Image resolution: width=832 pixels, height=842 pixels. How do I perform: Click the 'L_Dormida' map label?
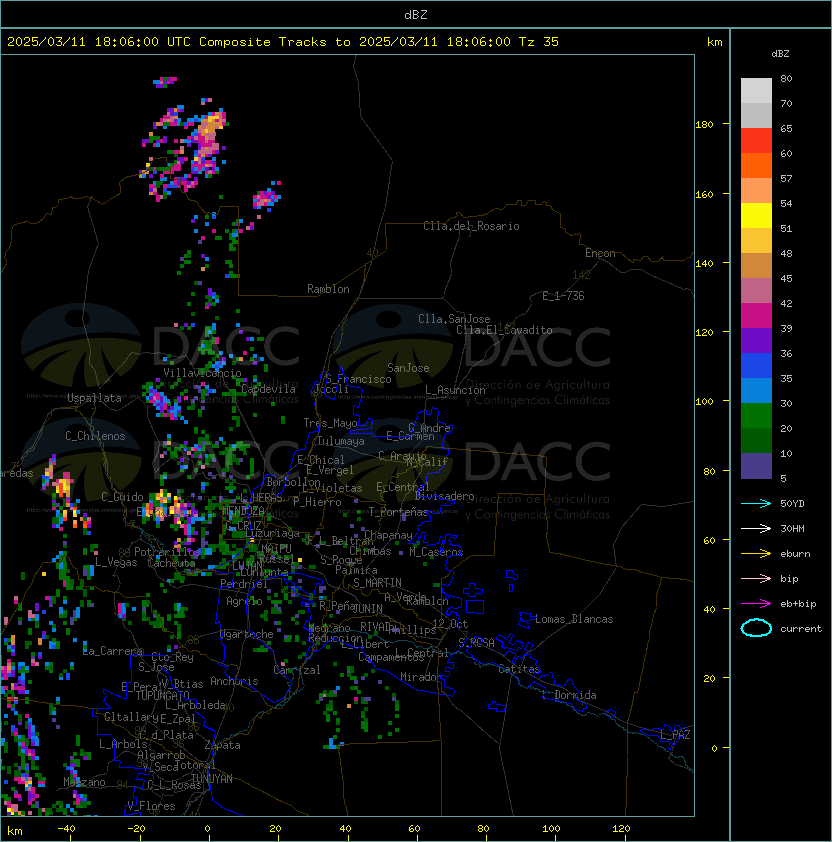point(569,695)
